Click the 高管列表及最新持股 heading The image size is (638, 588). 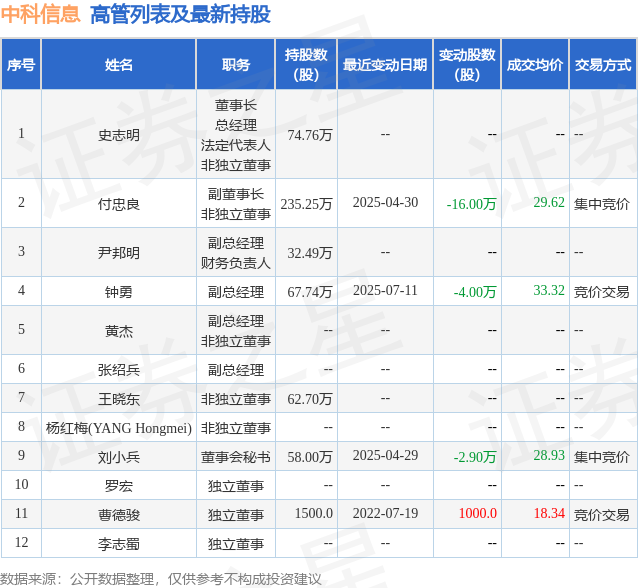click(x=180, y=14)
